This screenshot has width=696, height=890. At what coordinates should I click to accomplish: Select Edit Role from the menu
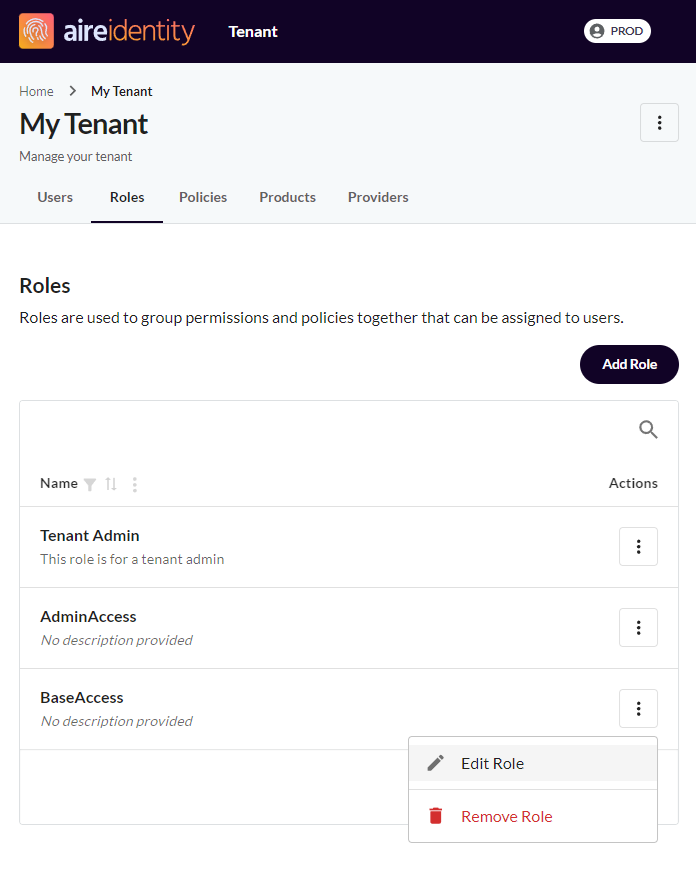point(533,763)
